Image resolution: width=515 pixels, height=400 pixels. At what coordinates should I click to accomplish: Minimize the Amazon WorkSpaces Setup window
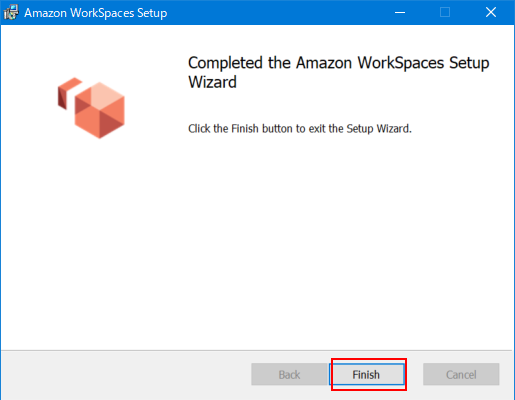coord(400,13)
